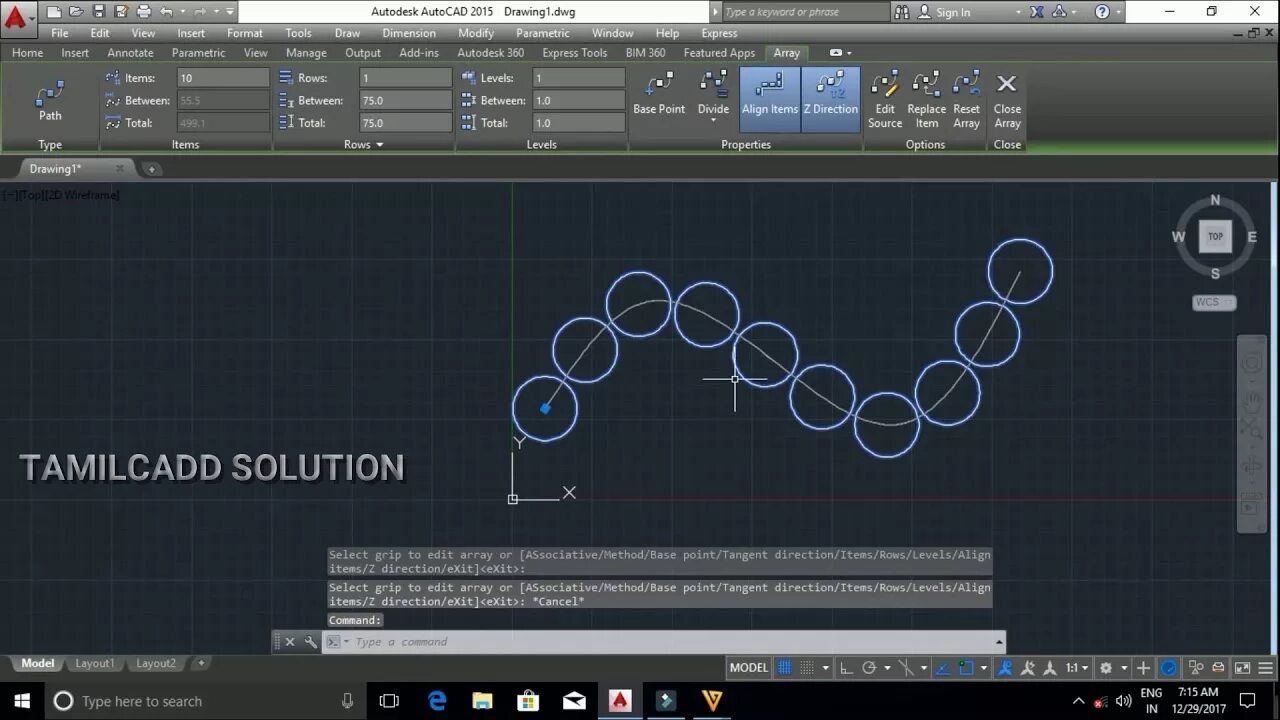Open the polar tracking angle dropdown arrow

[x=887, y=668]
